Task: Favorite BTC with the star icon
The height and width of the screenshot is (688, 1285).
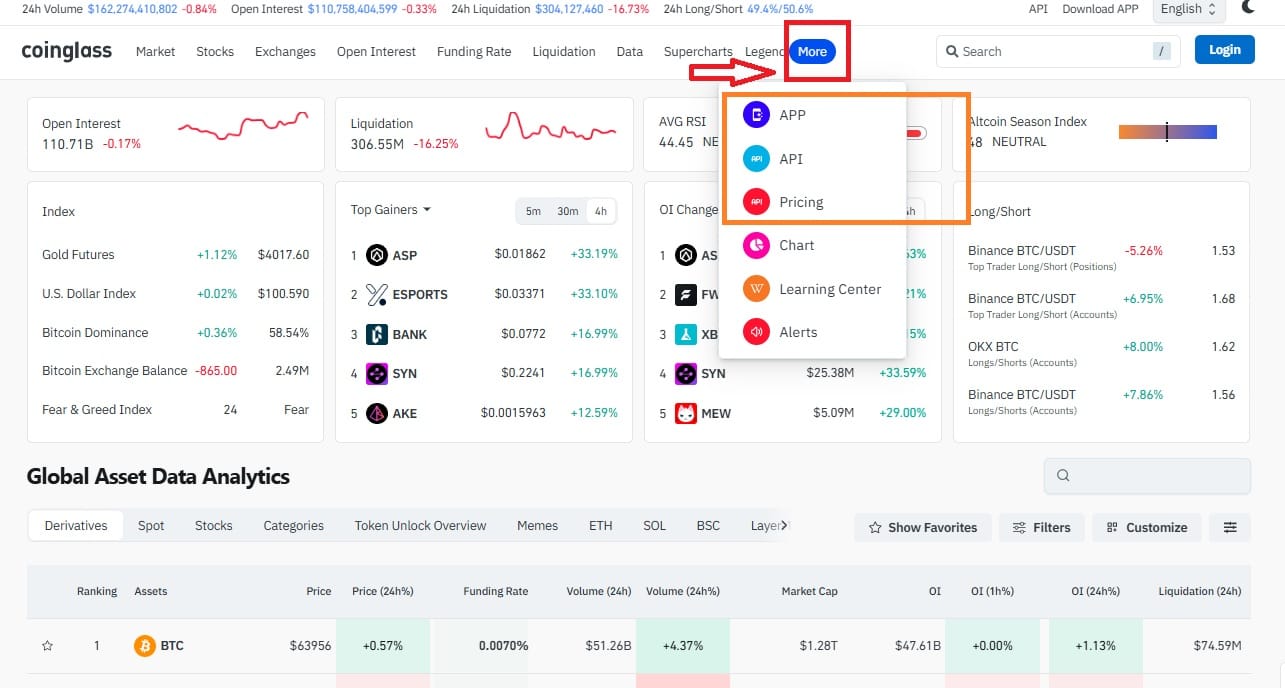Action: click(x=47, y=646)
